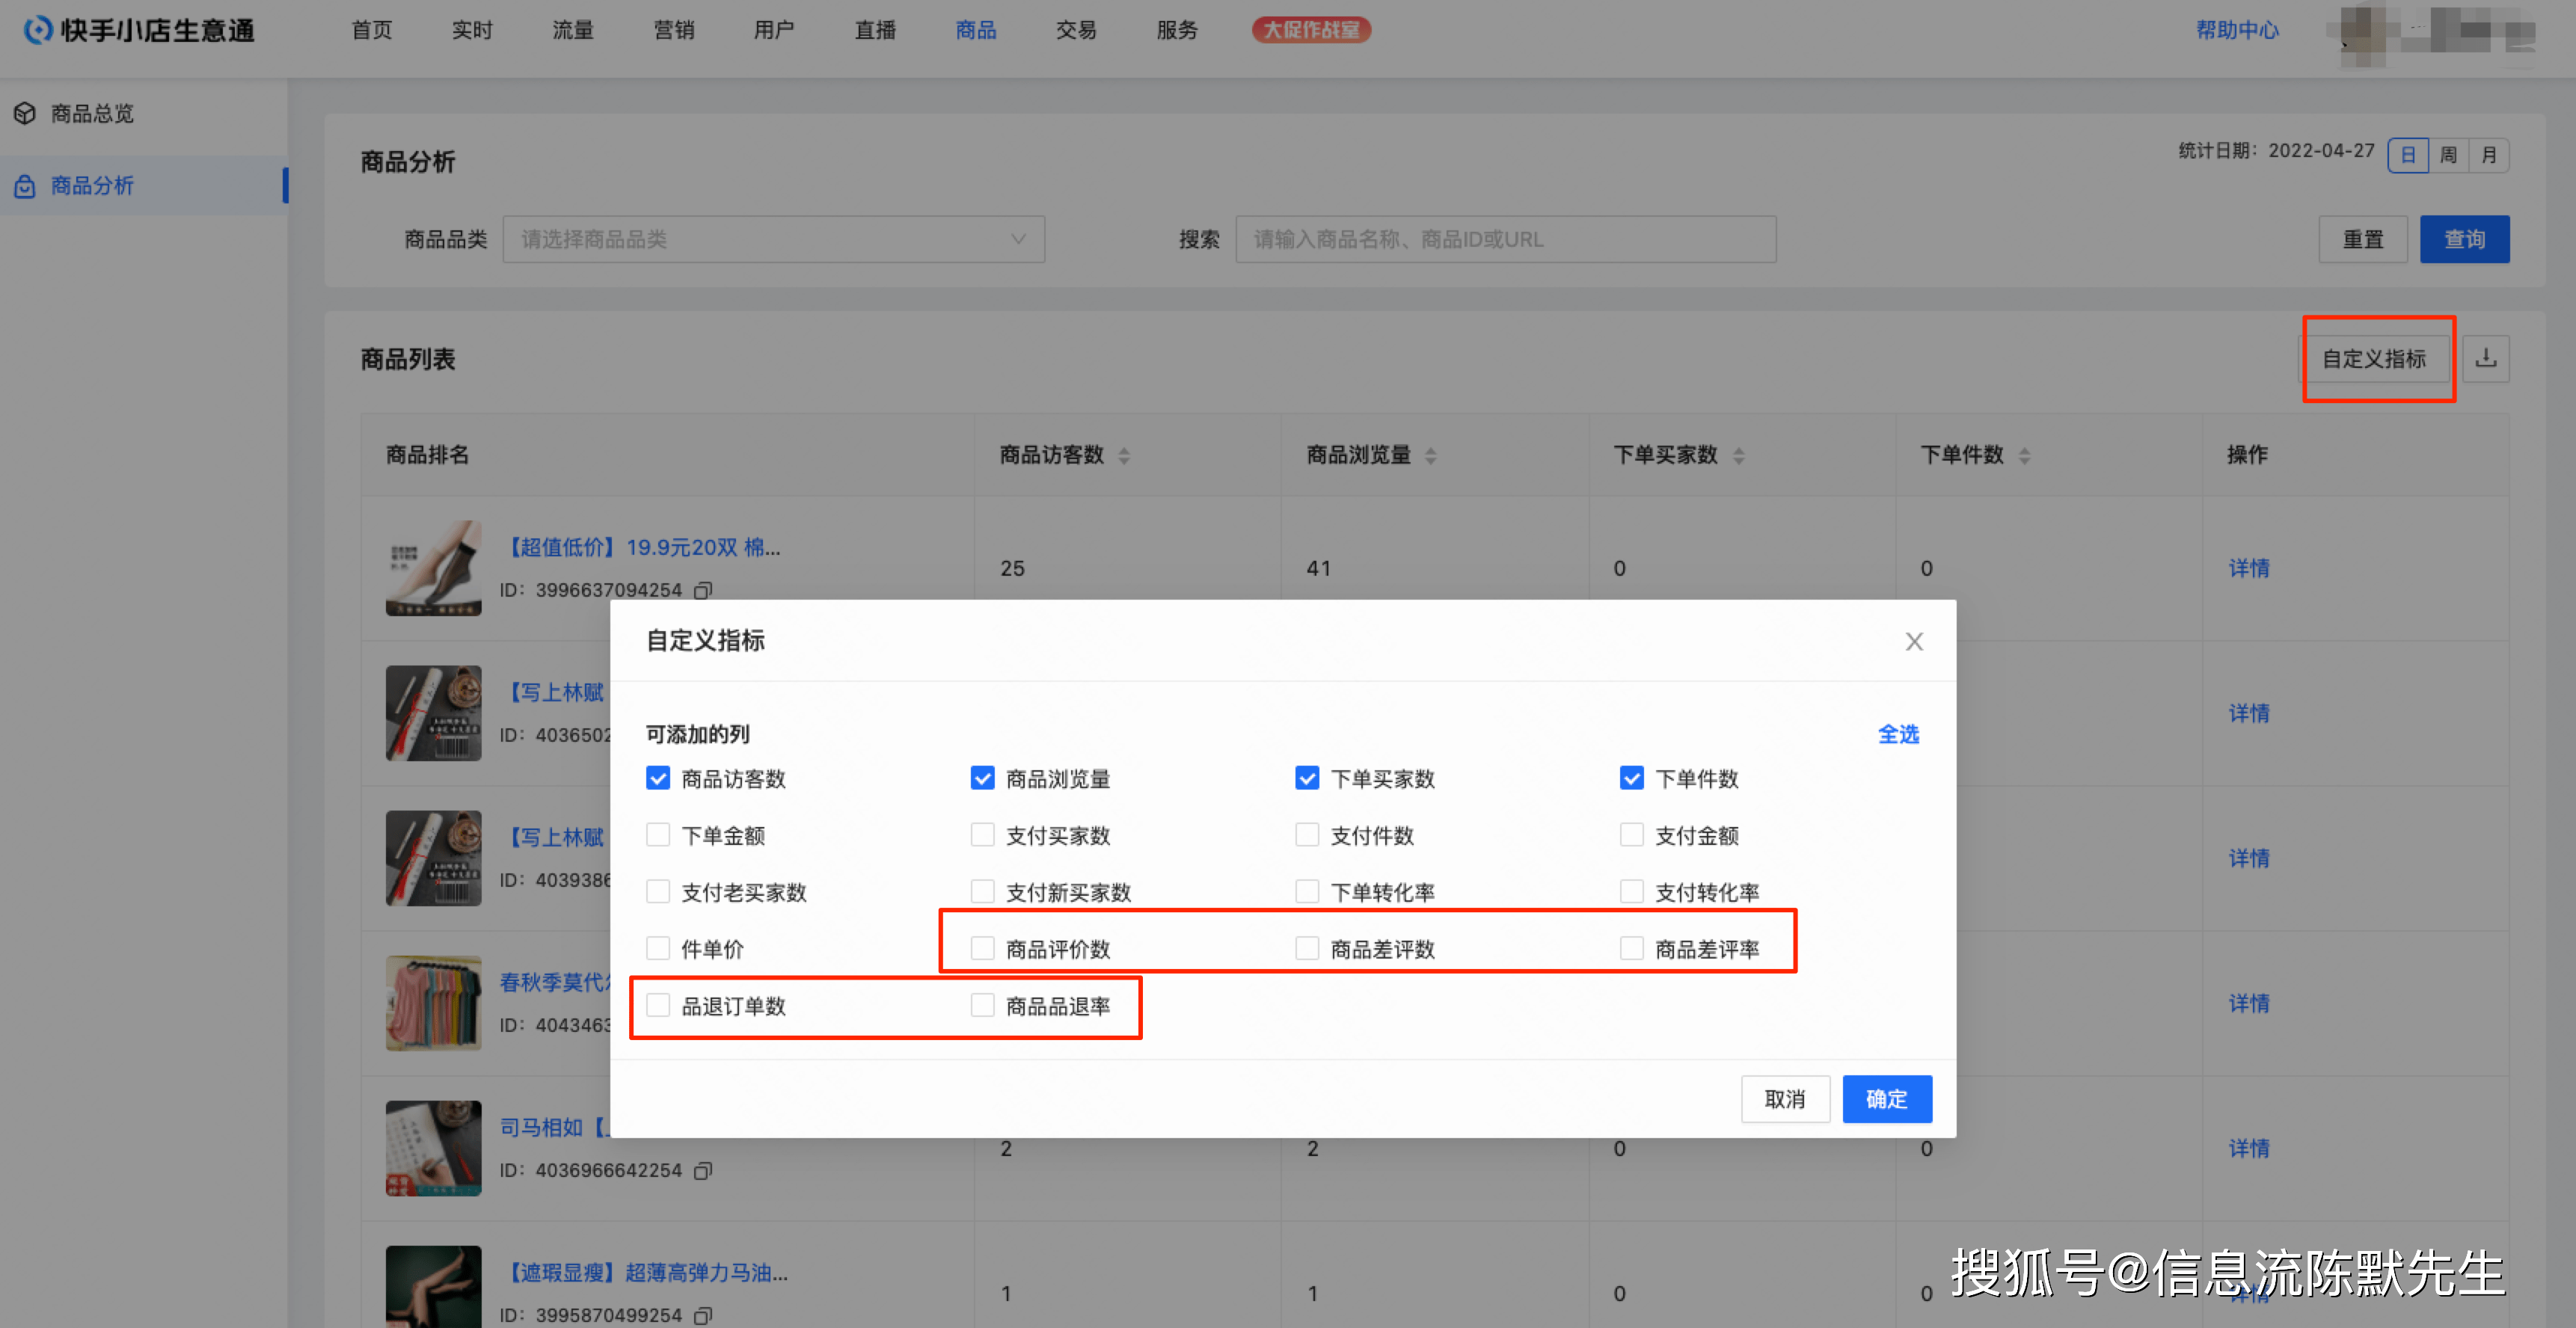Enable 下单转化率 column
This screenshot has height=1328, width=2576.
[x=1307, y=892]
